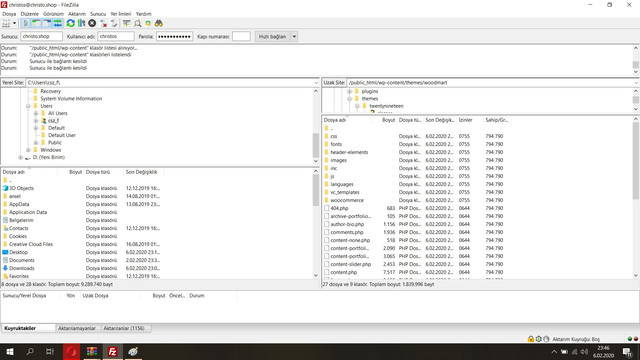
Task: Open the Aktarım menu
Action: [77, 14]
